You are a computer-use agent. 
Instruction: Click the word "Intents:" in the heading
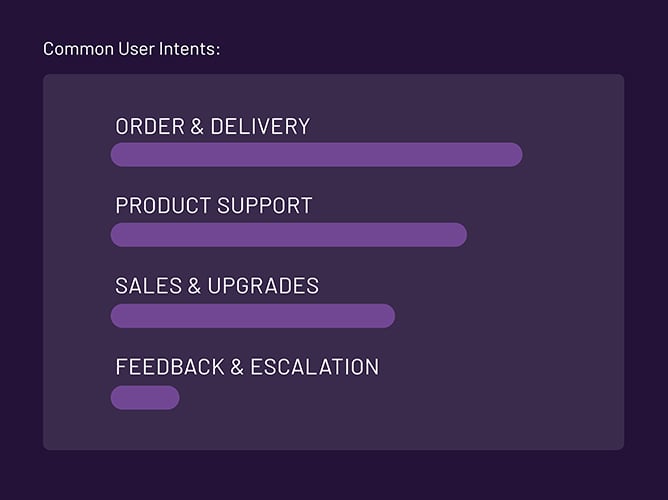coord(193,48)
